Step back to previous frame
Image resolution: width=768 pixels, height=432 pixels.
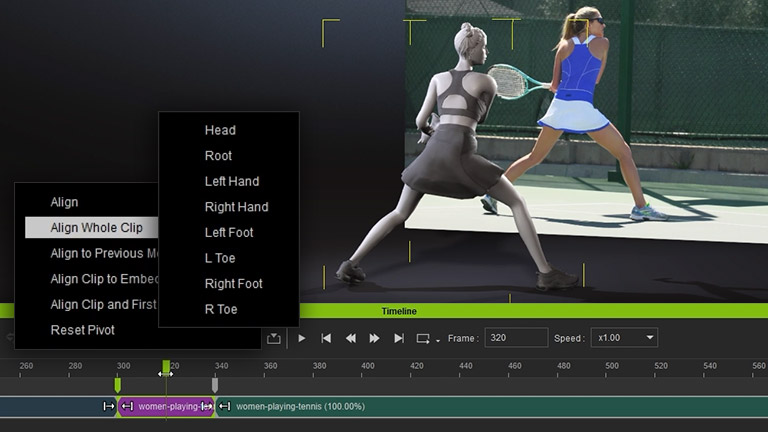(x=350, y=338)
